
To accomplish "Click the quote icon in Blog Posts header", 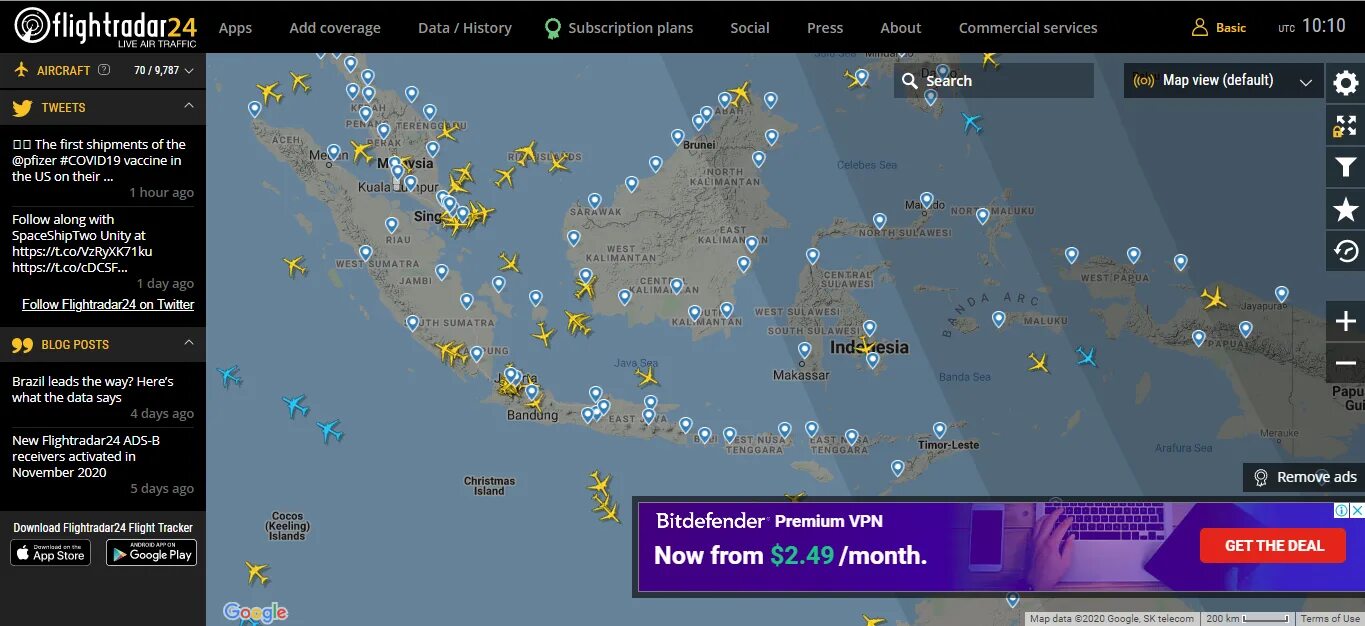I will (22, 344).
